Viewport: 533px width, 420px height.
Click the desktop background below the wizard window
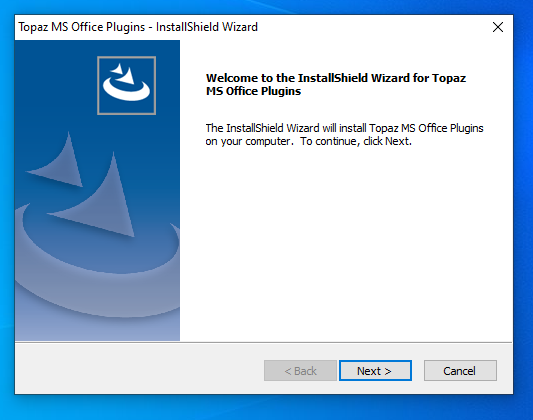click(x=265, y=408)
